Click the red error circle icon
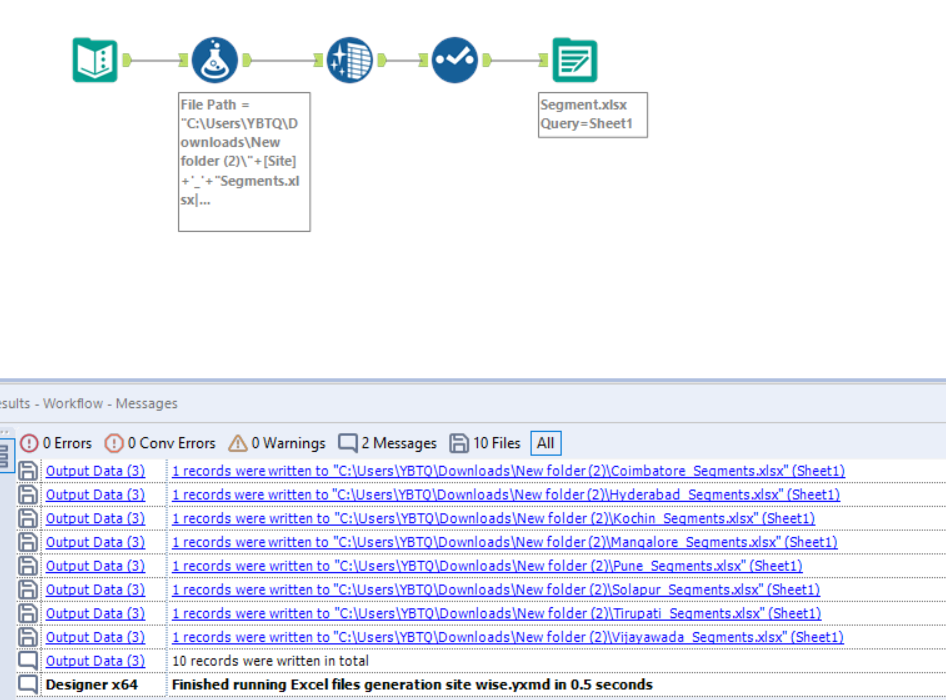Screen dimensions: 946x700 (x=29, y=443)
